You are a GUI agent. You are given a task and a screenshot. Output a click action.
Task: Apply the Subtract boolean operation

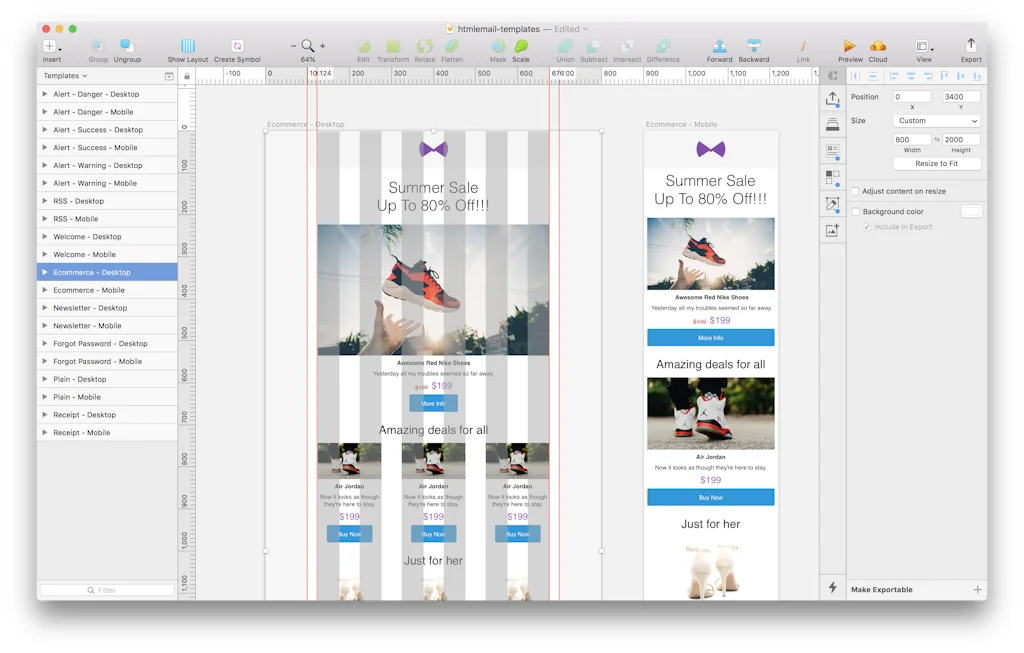click(594, 46)
